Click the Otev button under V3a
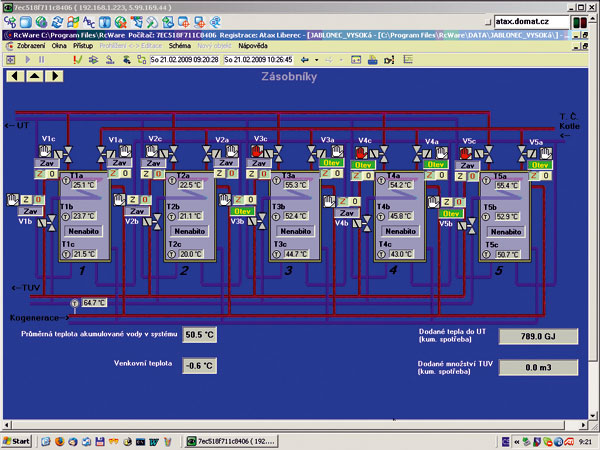This screenshot has height=450, width=600. (331, 163)
